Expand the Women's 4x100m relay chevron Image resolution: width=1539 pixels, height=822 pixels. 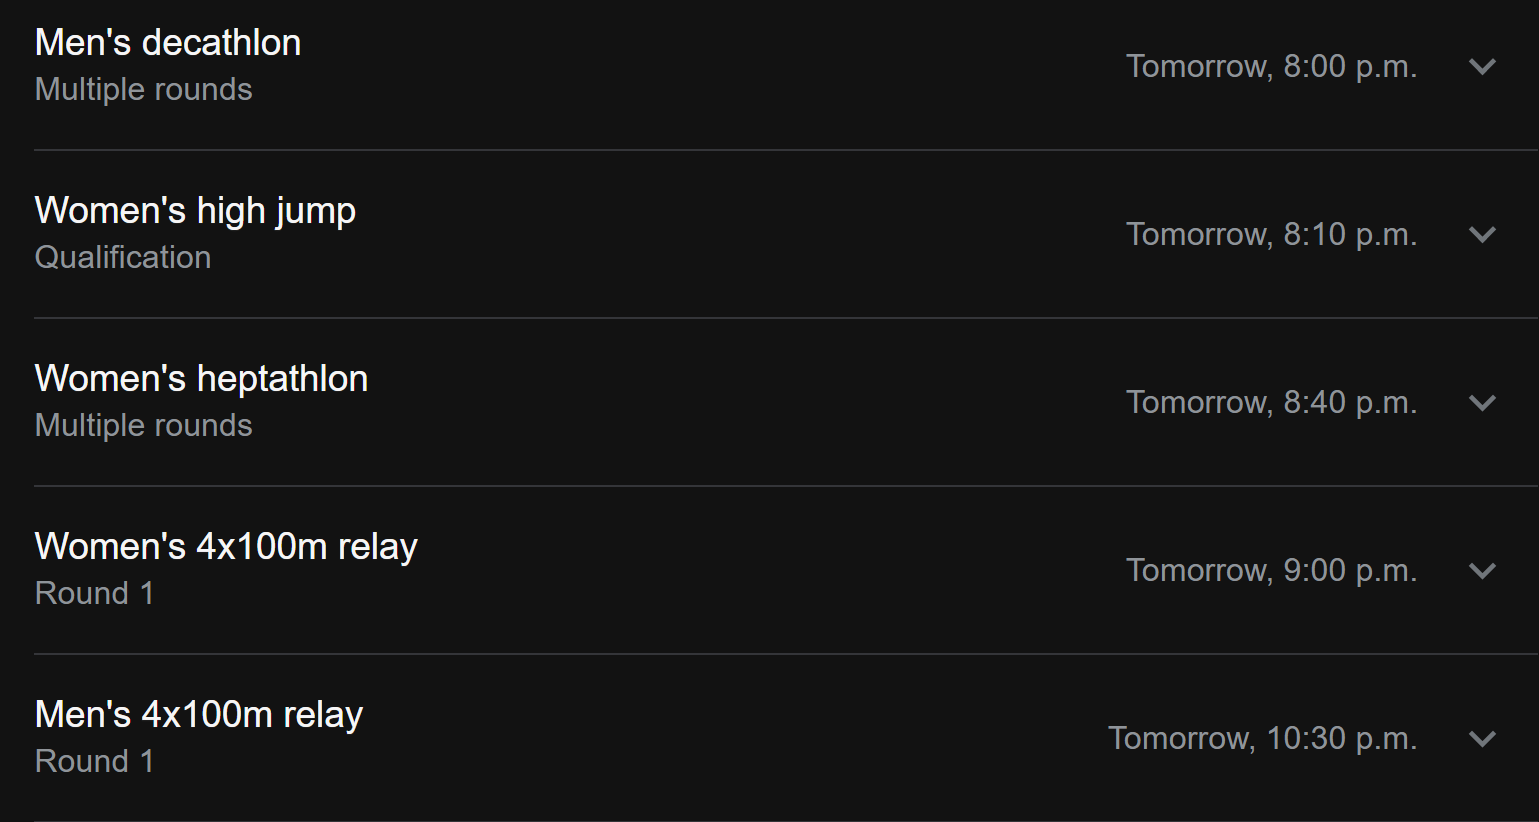(1482, 571)
